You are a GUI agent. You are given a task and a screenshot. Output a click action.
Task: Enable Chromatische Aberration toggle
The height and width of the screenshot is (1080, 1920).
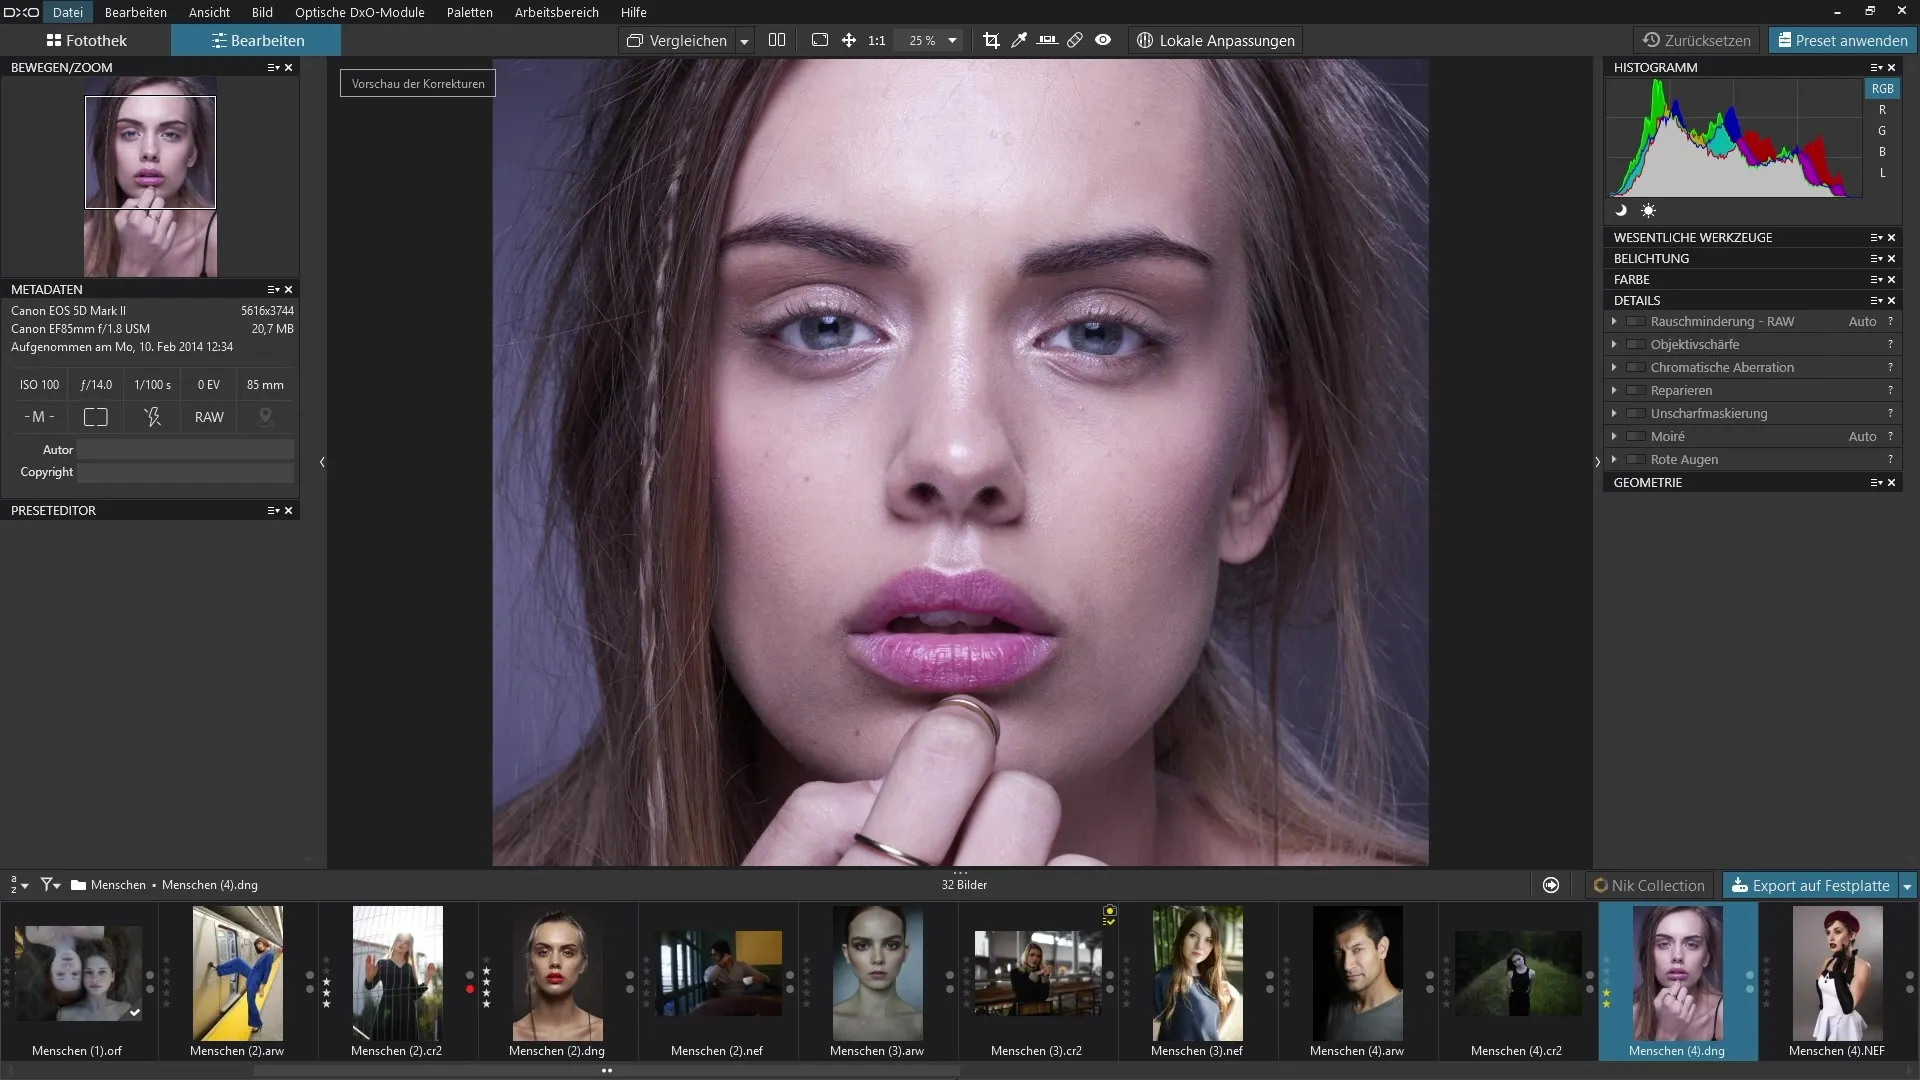coord(1636,368)
